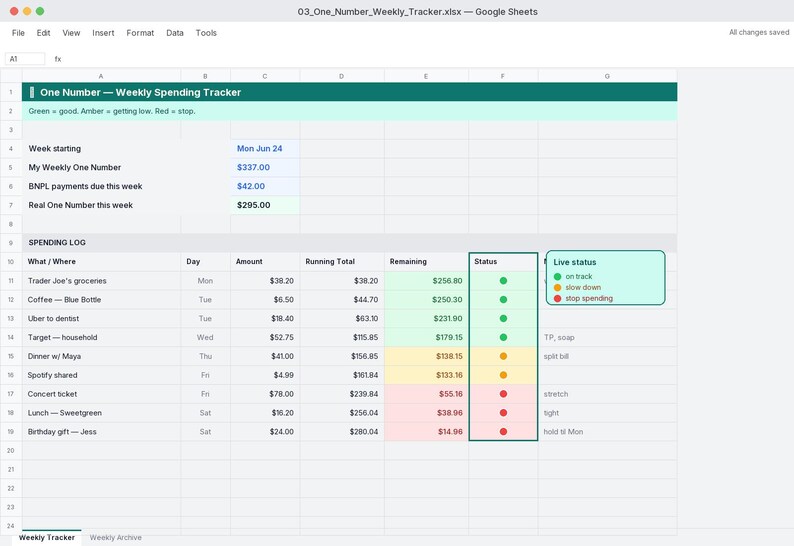The height and width of the screenshot is (546, 794).
Task: Select the title cell 'One Number — Weekly Spending Tracker'
Action: tap(349, 92)
